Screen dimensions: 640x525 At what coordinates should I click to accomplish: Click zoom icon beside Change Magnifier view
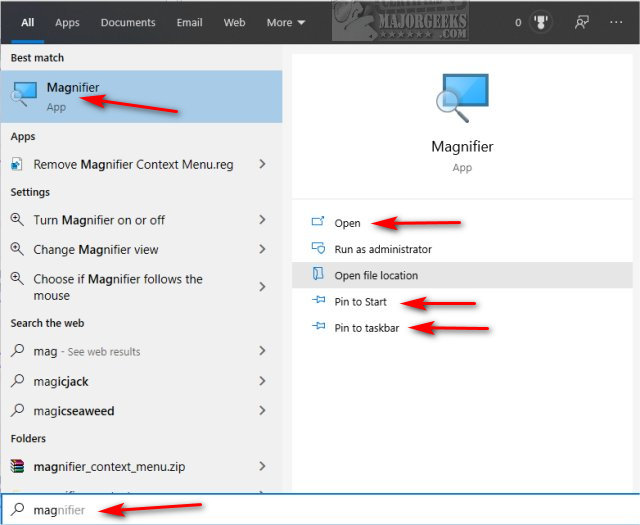coord(17,249)
